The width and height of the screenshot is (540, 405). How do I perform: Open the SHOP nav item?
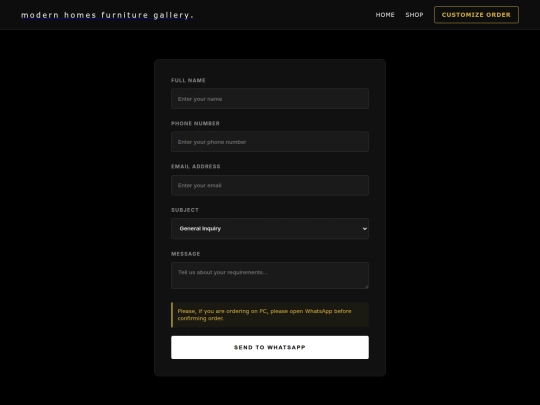pos(414,15)
